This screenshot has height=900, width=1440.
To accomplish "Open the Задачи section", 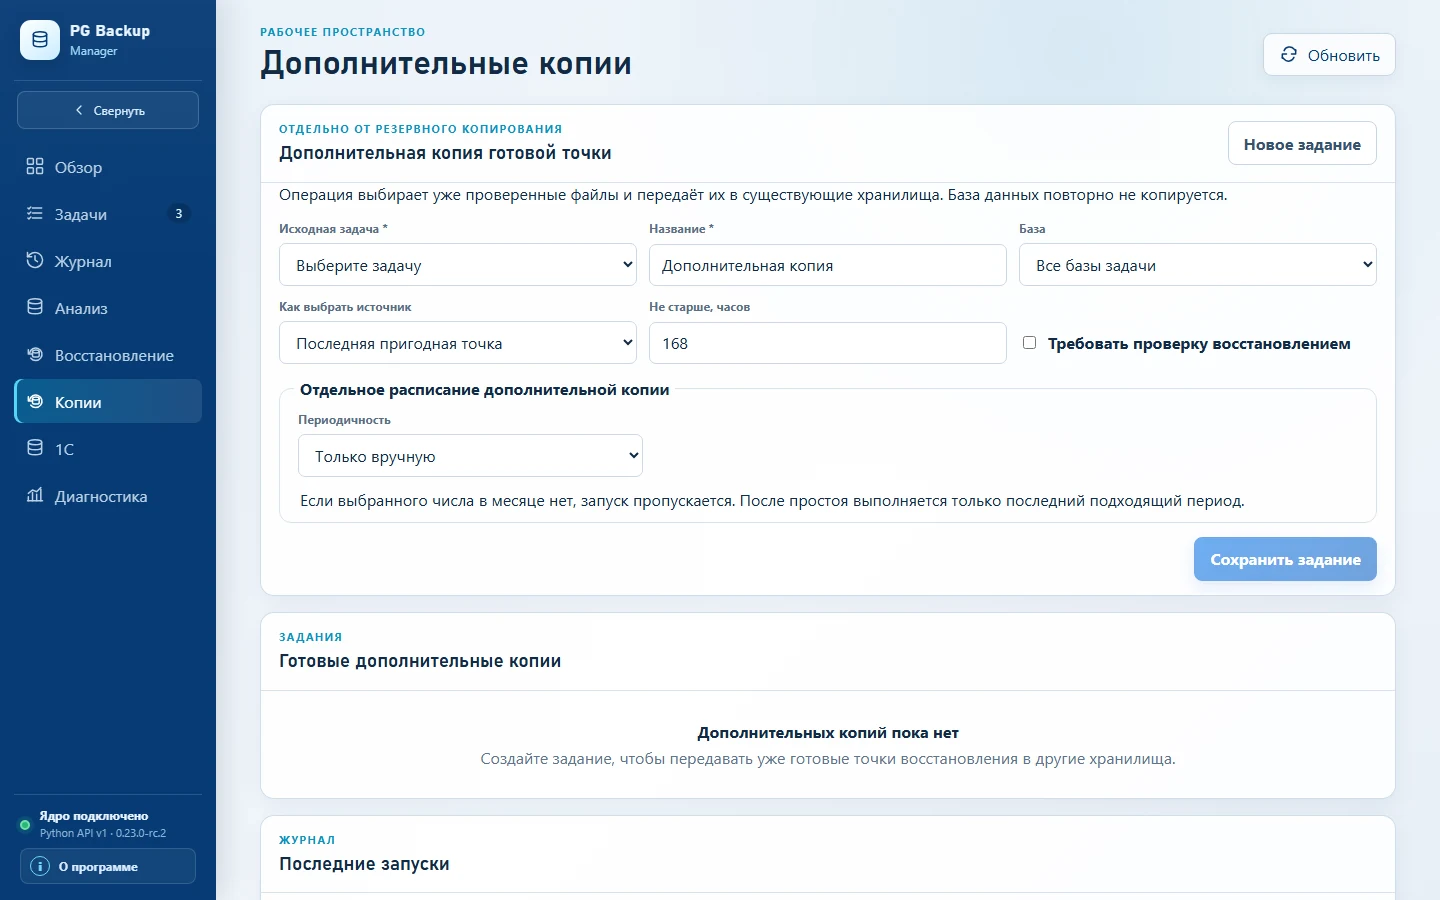I will point(108,214).
